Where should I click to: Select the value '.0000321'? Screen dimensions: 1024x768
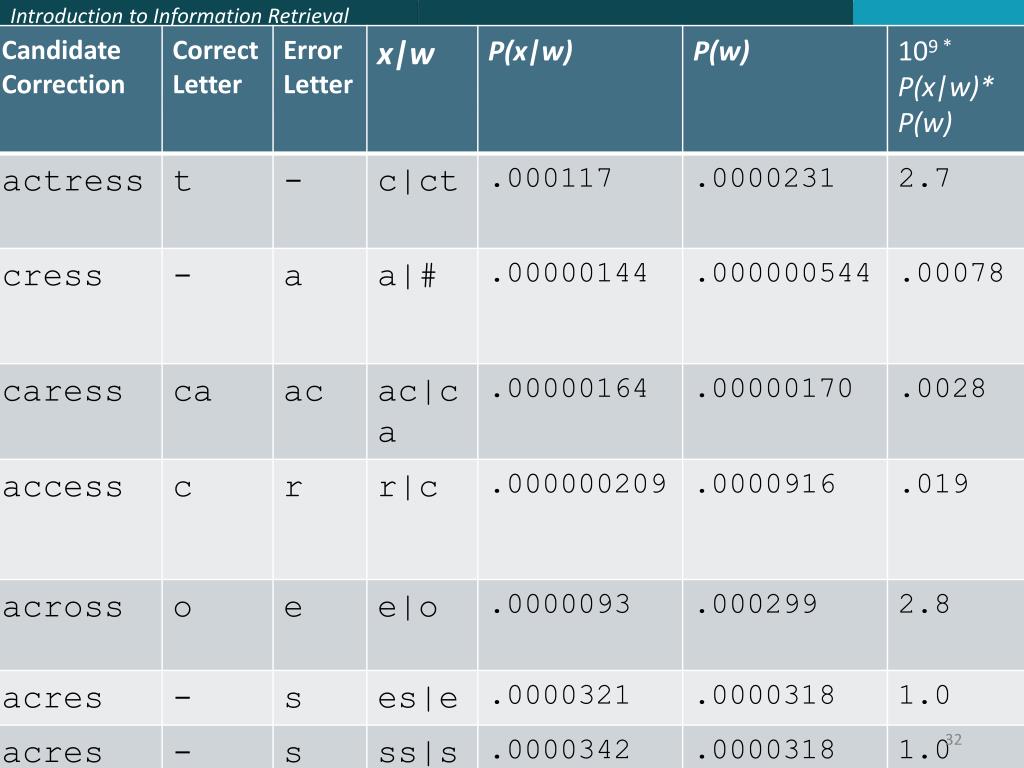tap(561, 695)
